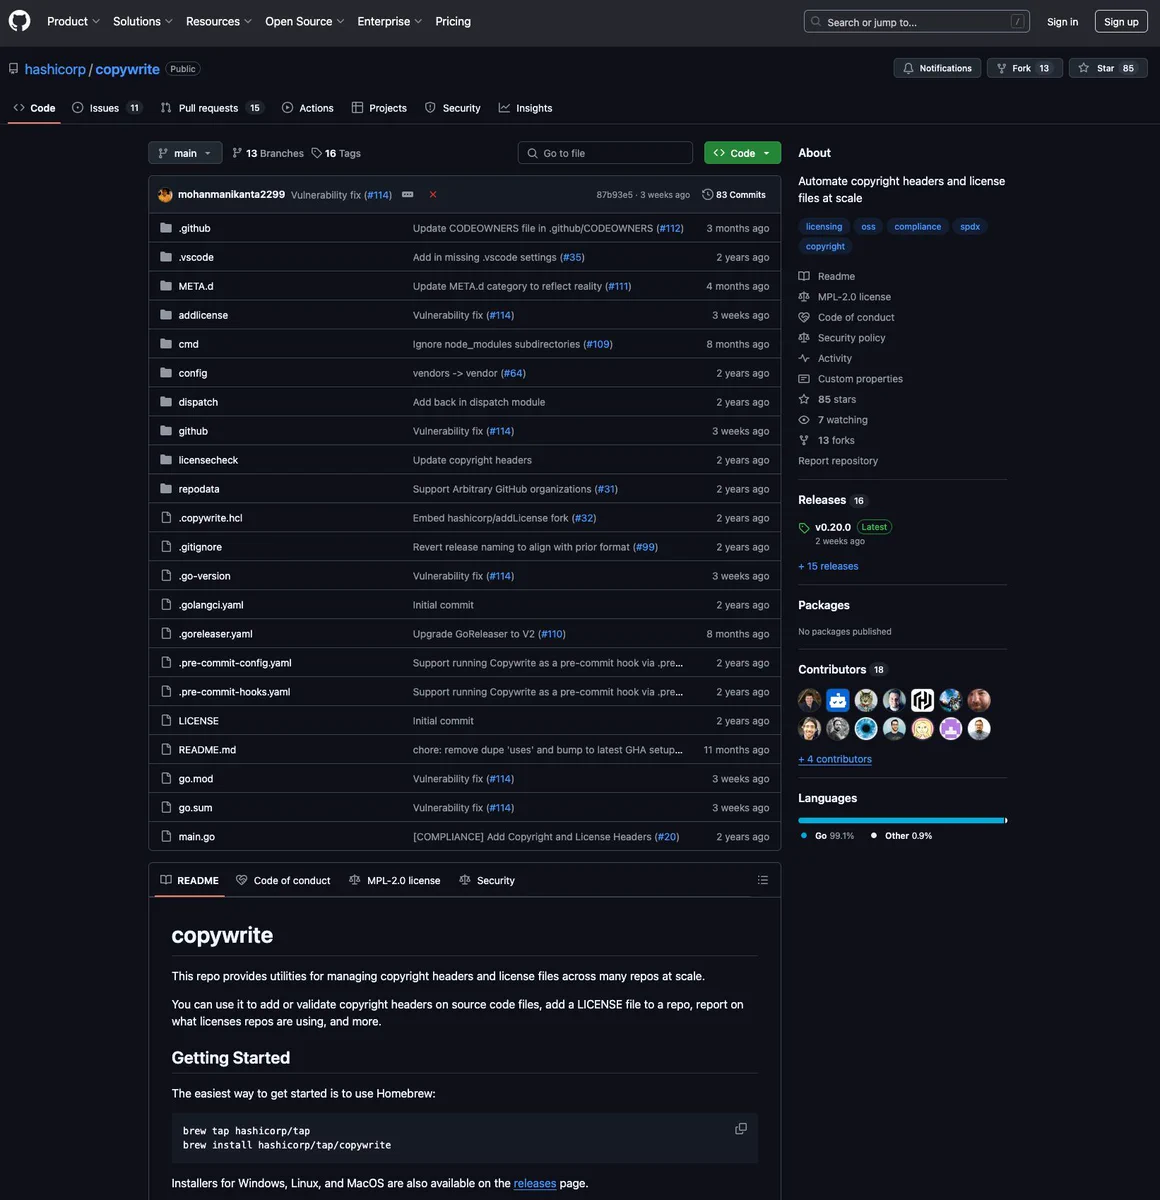Click the licensing topic tag
The width and height of the screenshot is (1160, 1200).
click(x=824, y=227)
